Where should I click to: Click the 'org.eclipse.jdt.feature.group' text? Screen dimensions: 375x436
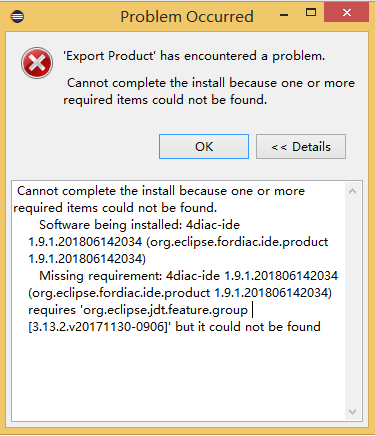(x=165, y=310)
